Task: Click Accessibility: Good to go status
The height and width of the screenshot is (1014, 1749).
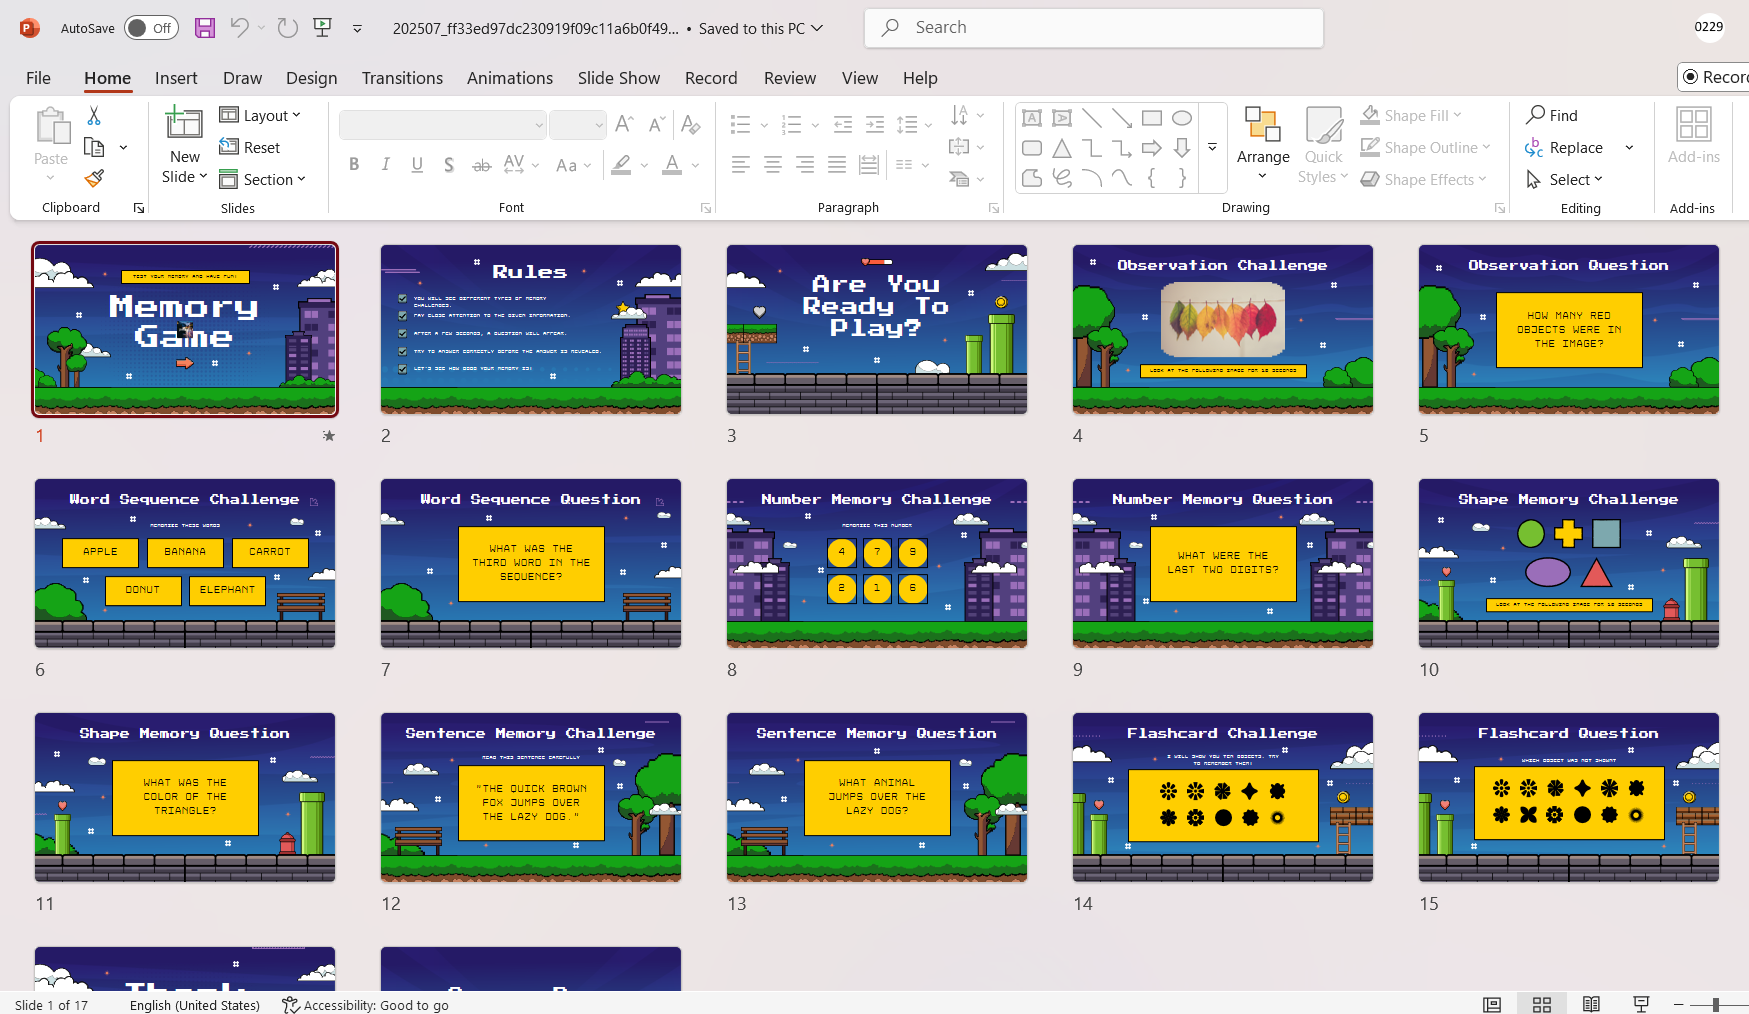Action: (365, 1005)
